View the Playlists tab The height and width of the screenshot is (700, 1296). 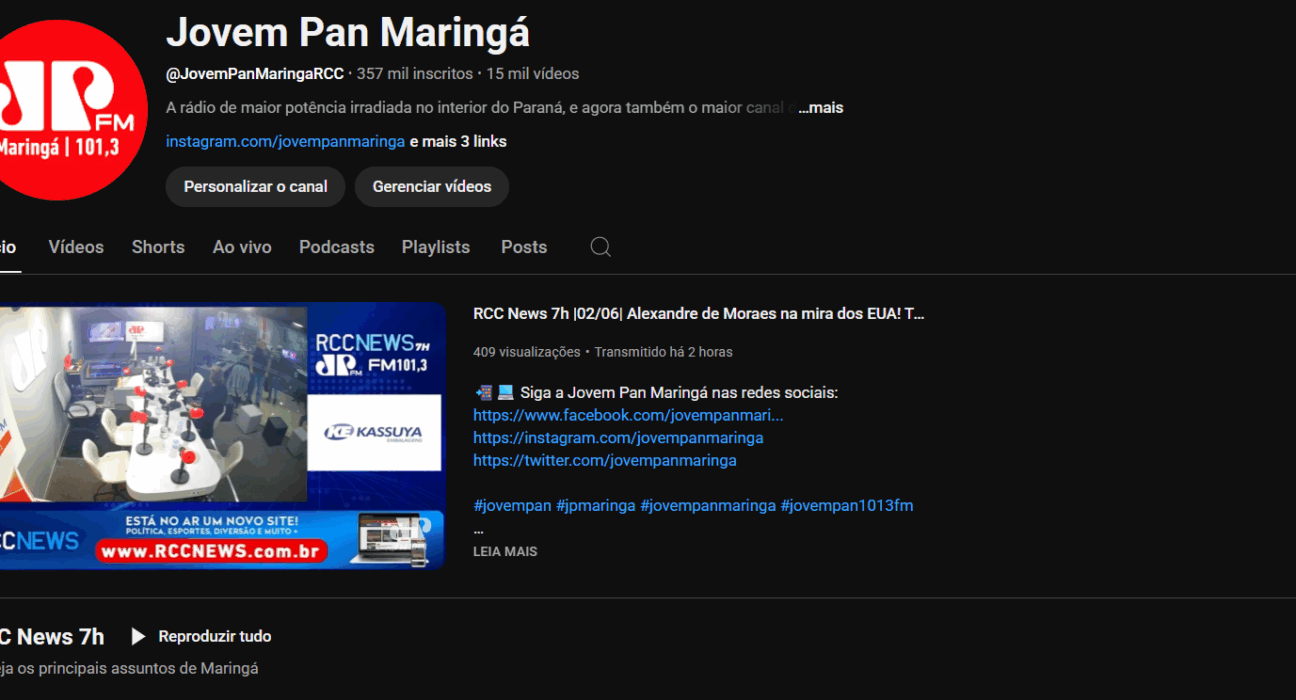tap(436, 247)
